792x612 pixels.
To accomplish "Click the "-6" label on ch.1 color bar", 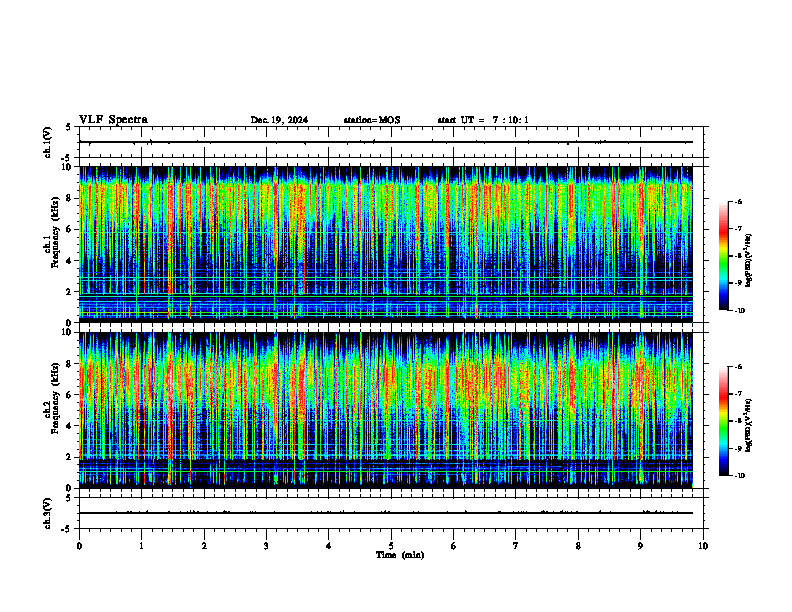I will coord(738,202).
